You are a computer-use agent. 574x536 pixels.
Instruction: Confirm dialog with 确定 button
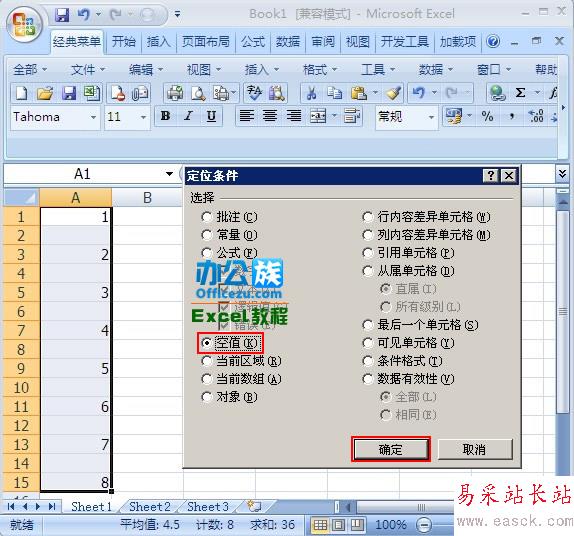(x=391, y=449)
